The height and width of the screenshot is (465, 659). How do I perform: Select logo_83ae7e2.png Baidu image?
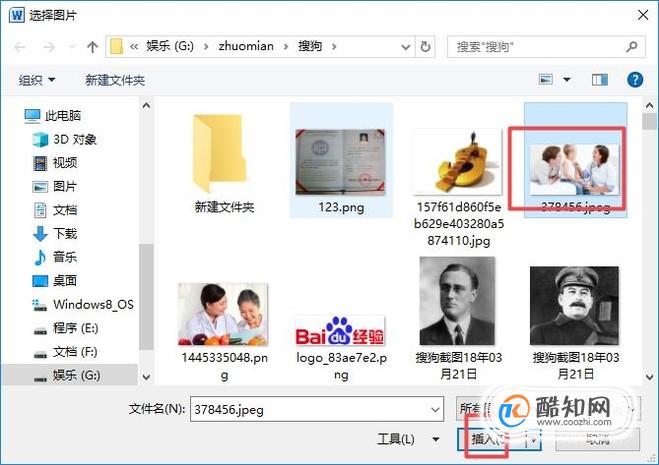[340, 331]
